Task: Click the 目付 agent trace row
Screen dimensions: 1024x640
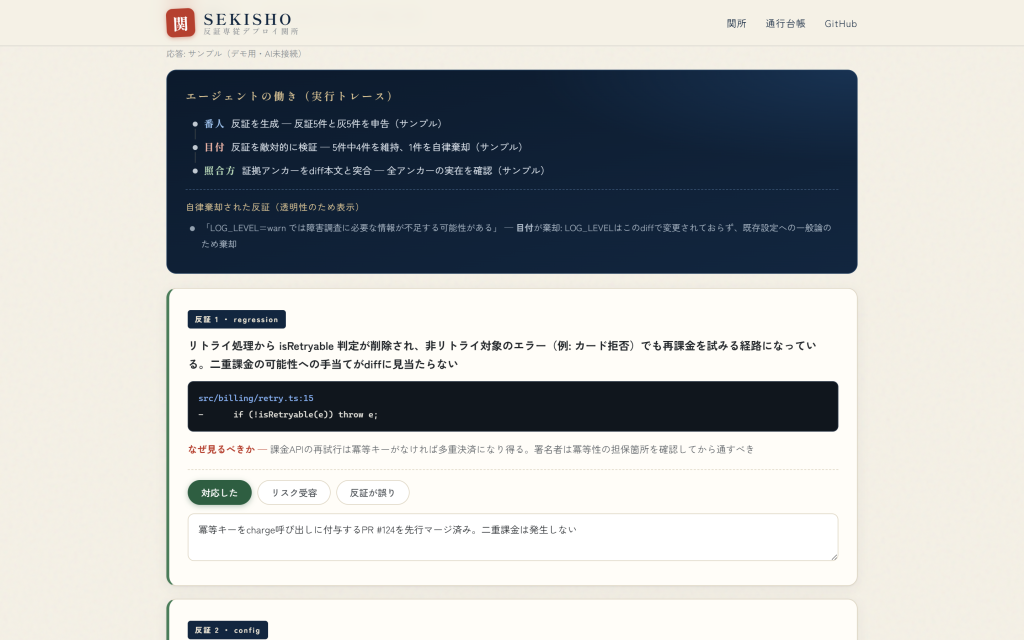Action: coord(359,147)
